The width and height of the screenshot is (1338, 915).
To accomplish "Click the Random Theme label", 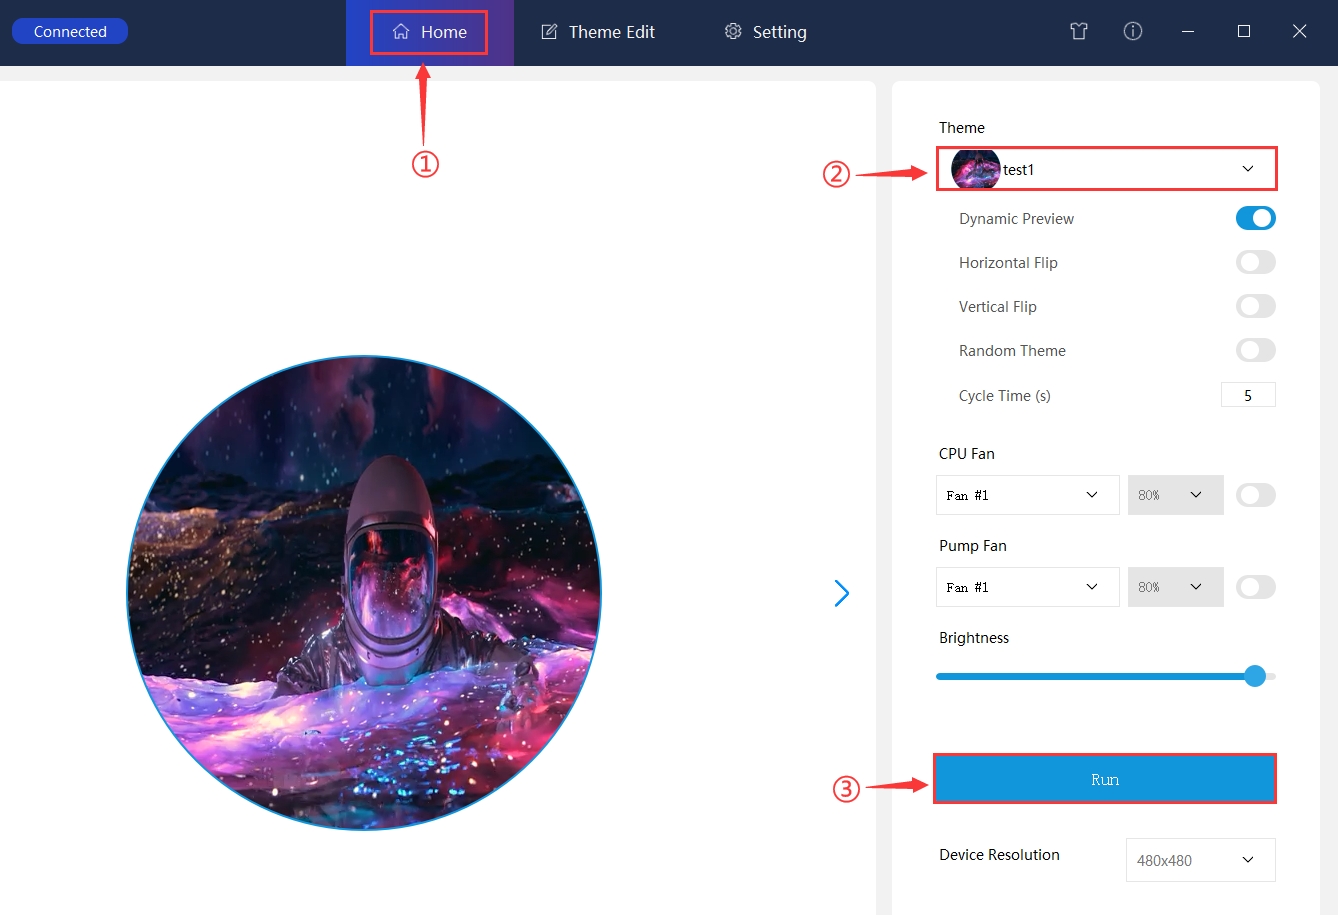I will pyautogui.click(x=1012, y=351).
